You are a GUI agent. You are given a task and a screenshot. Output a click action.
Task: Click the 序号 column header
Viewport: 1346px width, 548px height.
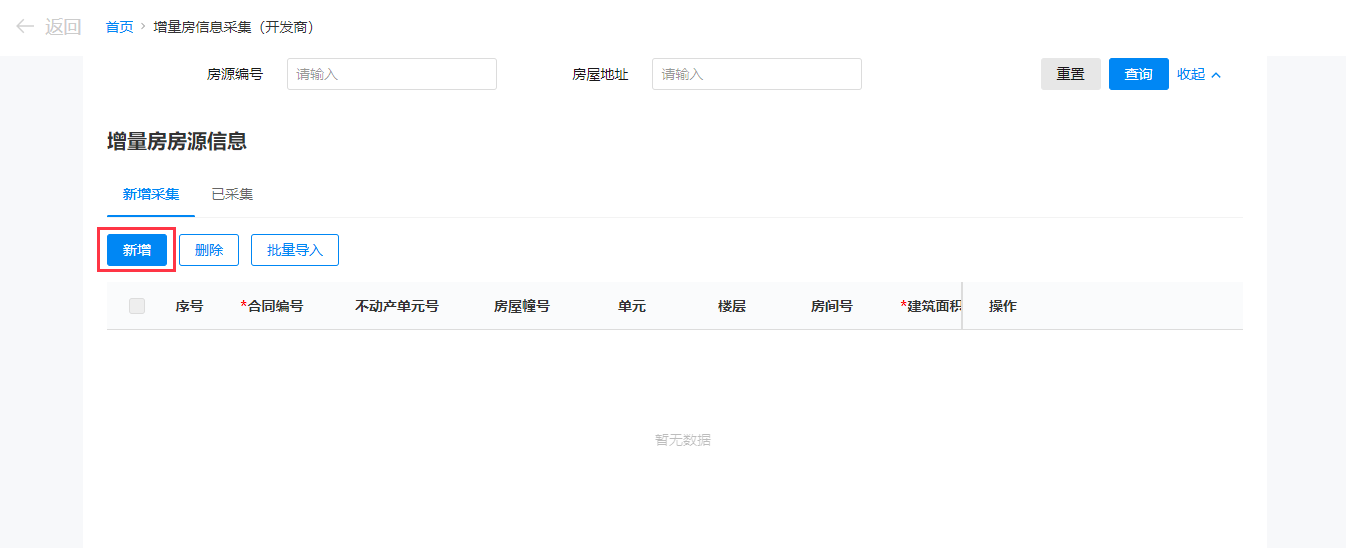[x=189, y=306]
